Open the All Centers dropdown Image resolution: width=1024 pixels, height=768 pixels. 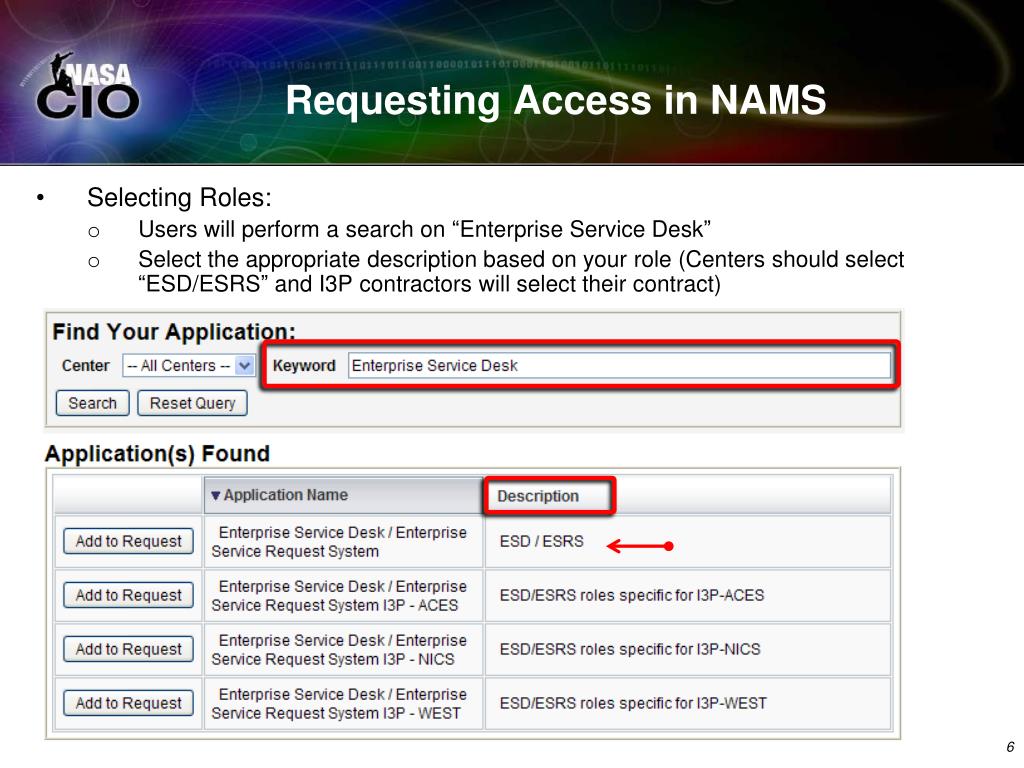188,366
